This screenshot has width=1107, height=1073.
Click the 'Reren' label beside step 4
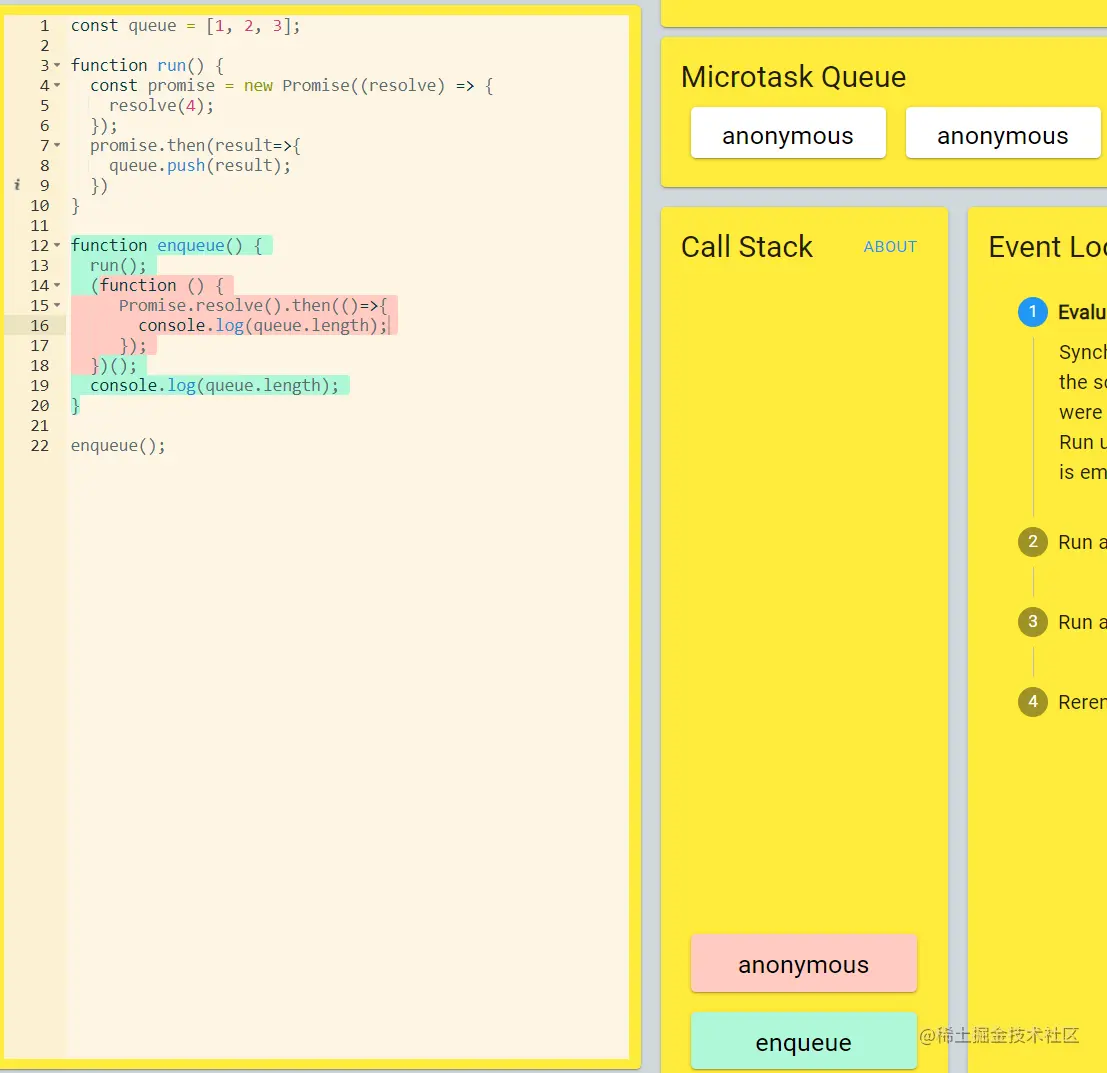[1082, 702]
